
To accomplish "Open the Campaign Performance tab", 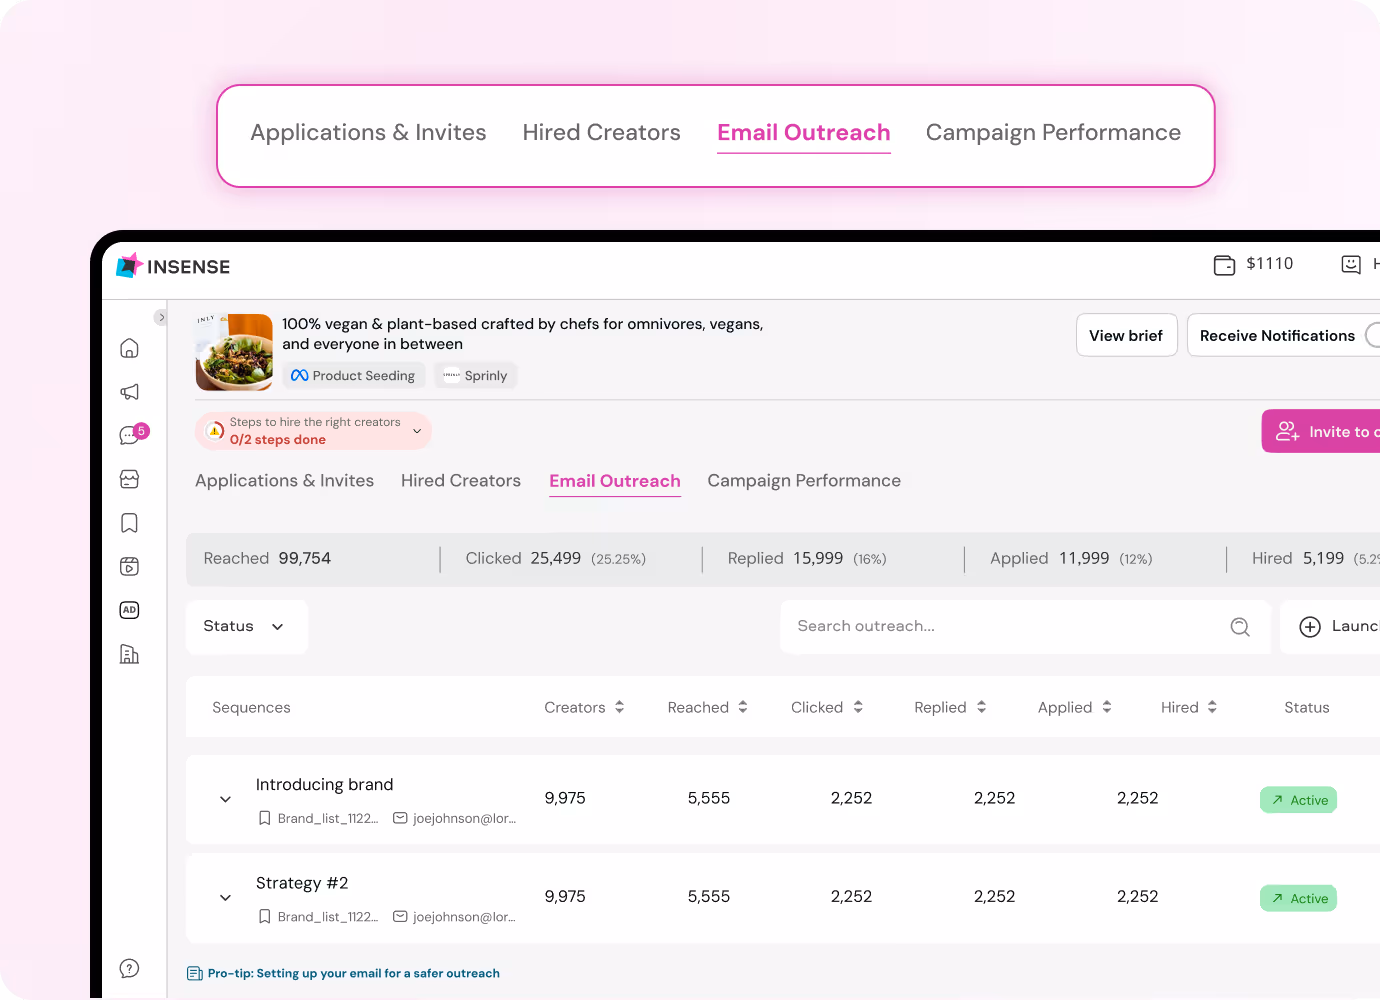I will (x=803, y=480).
